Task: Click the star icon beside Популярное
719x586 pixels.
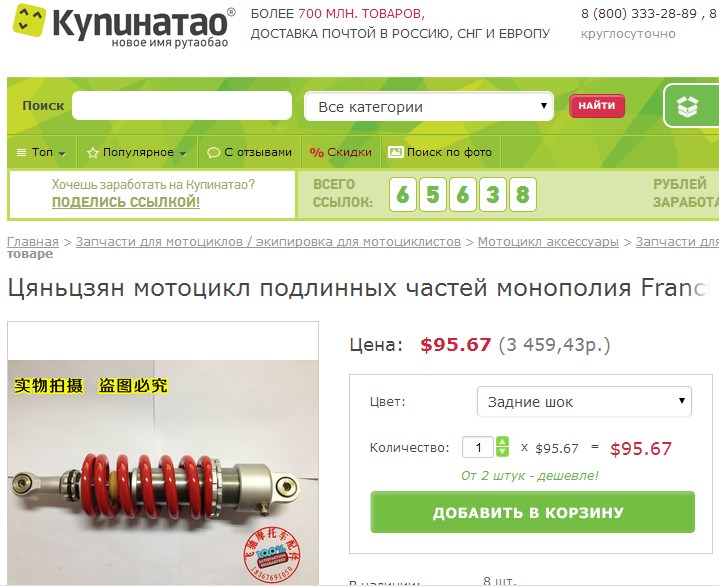Action: coord(93,153)
